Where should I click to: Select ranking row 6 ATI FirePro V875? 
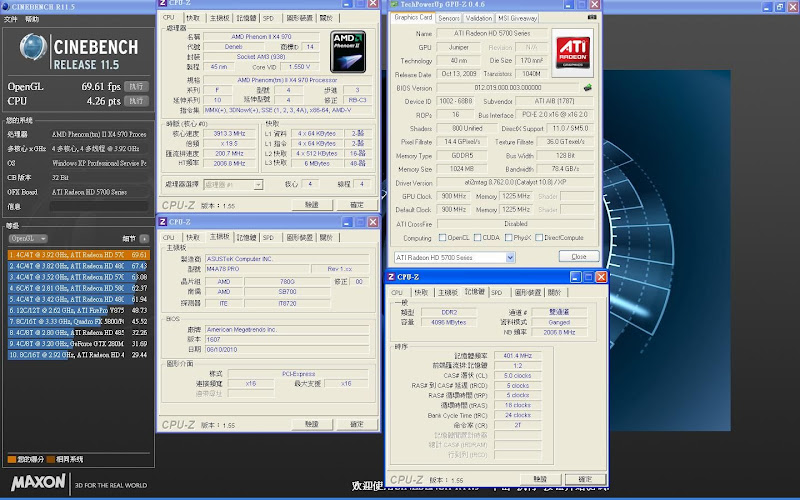(x=79, y=310)
